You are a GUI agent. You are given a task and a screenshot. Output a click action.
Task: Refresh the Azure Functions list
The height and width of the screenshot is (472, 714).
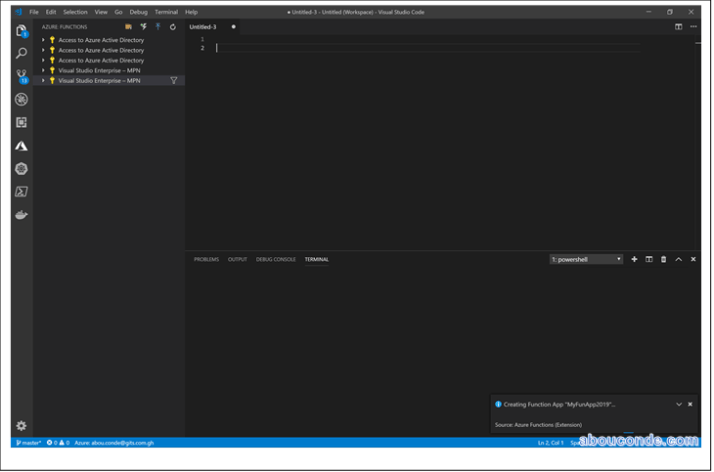[x=172, y=27]
